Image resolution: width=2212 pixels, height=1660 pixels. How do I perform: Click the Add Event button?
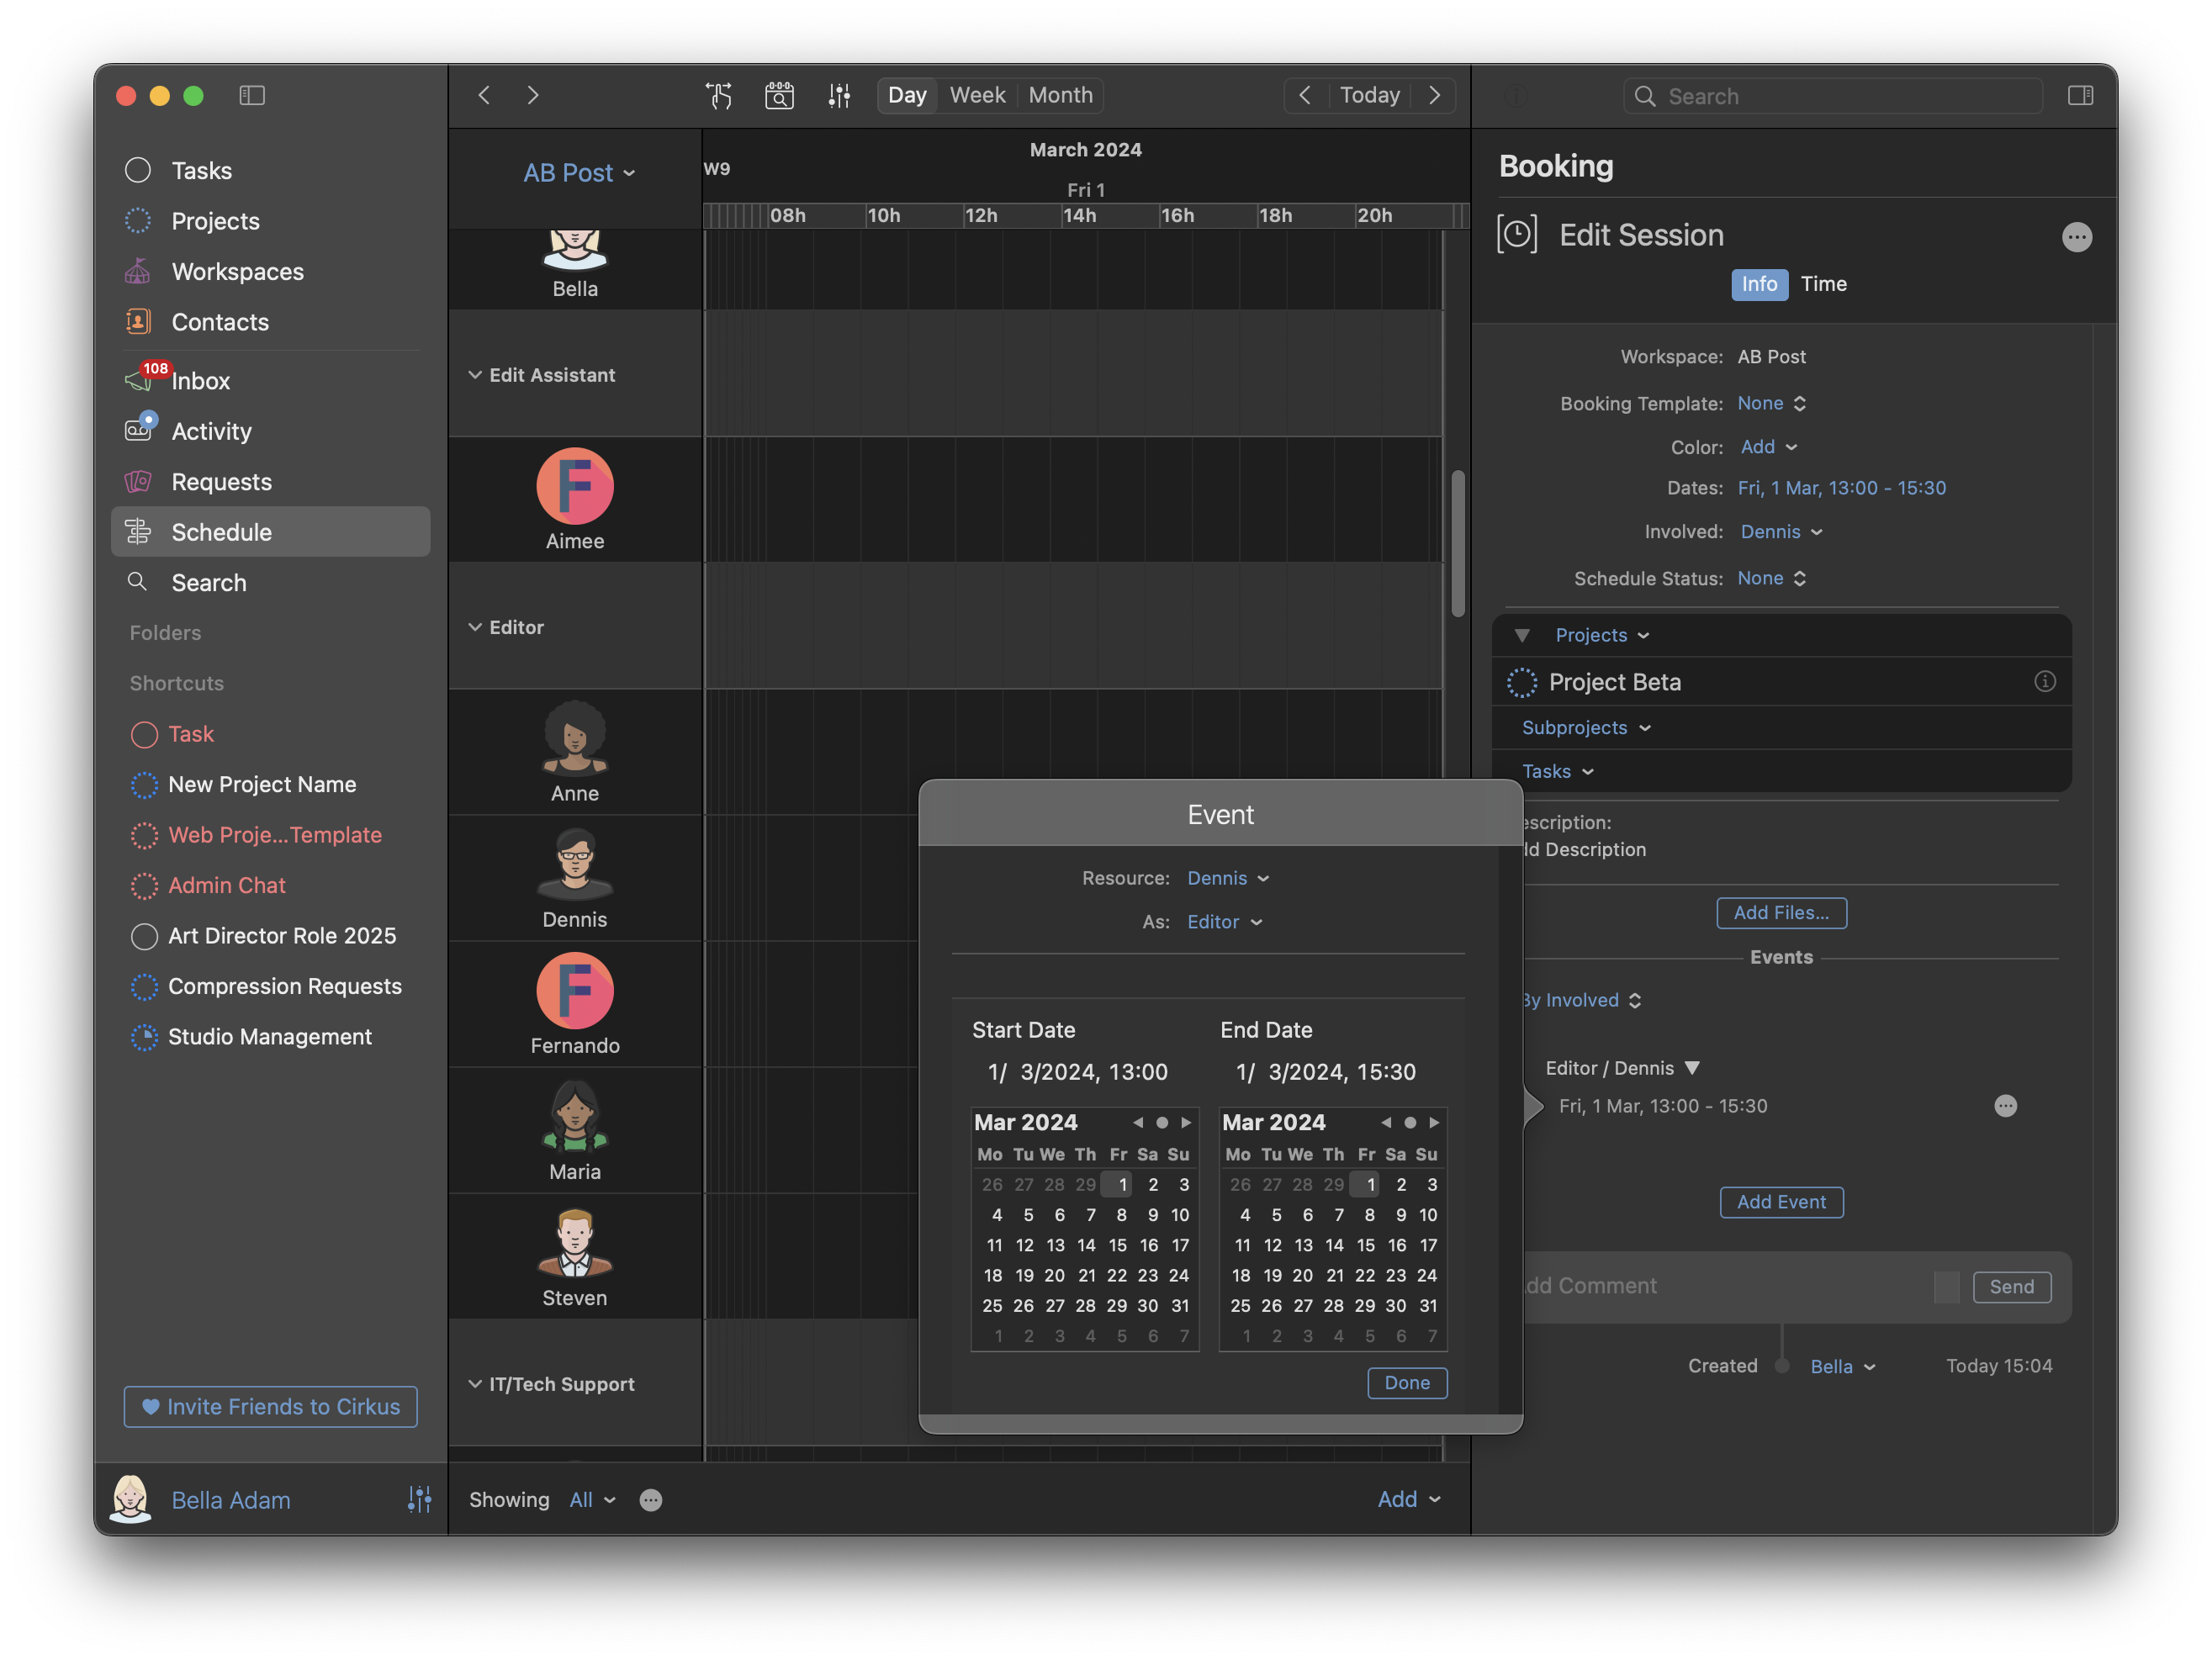point(1781,1201)
